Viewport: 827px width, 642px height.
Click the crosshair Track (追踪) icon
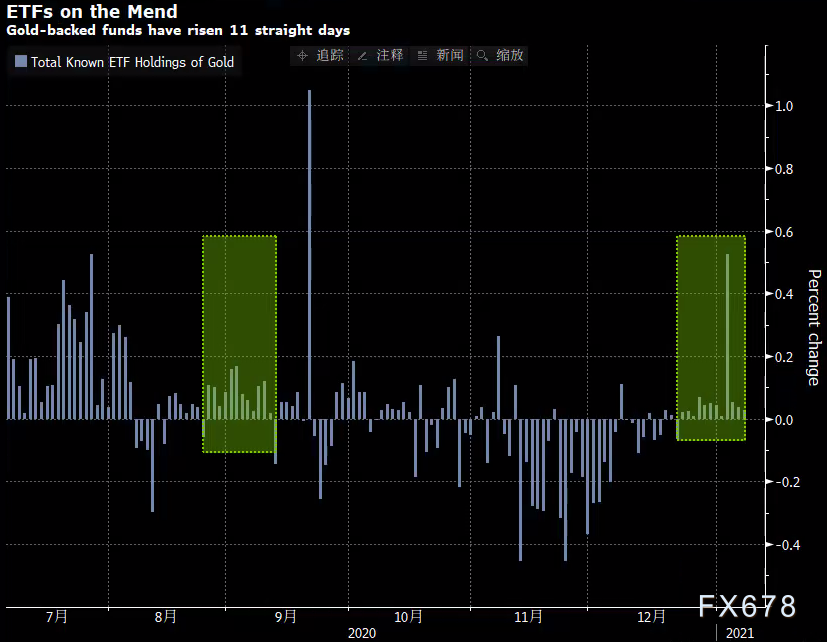coord(303,56)
